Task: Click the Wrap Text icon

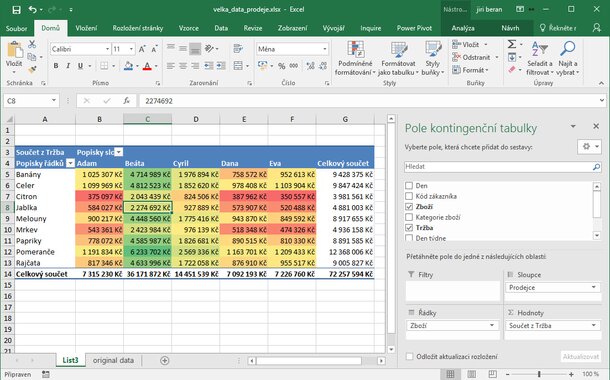Action: click(x=238, y=49)
